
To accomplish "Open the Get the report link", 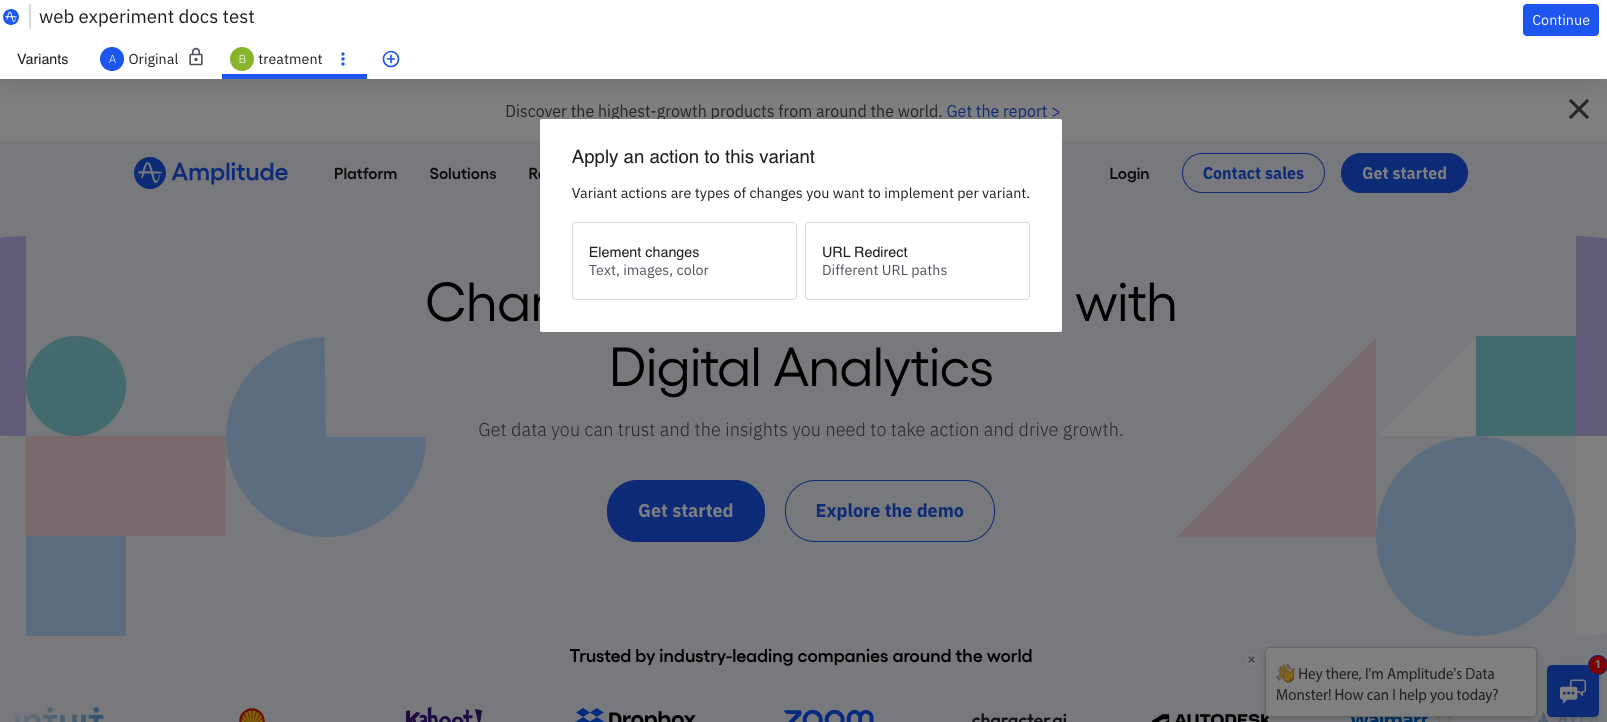I will pyautogui.click(x=1003, y=111).
